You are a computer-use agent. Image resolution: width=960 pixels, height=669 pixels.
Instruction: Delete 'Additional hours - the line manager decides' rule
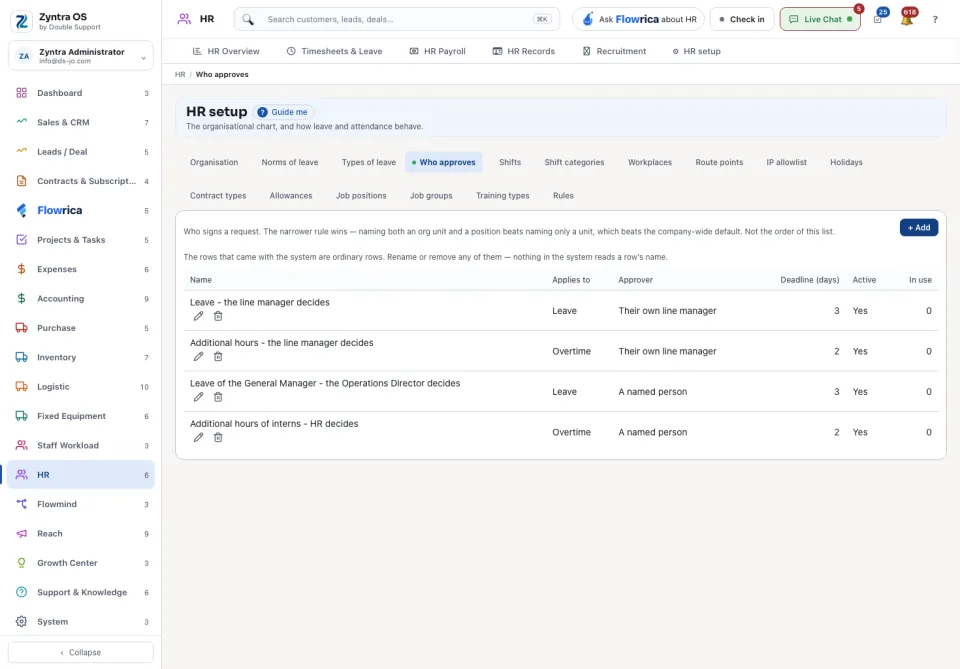[x=218, y=356]
